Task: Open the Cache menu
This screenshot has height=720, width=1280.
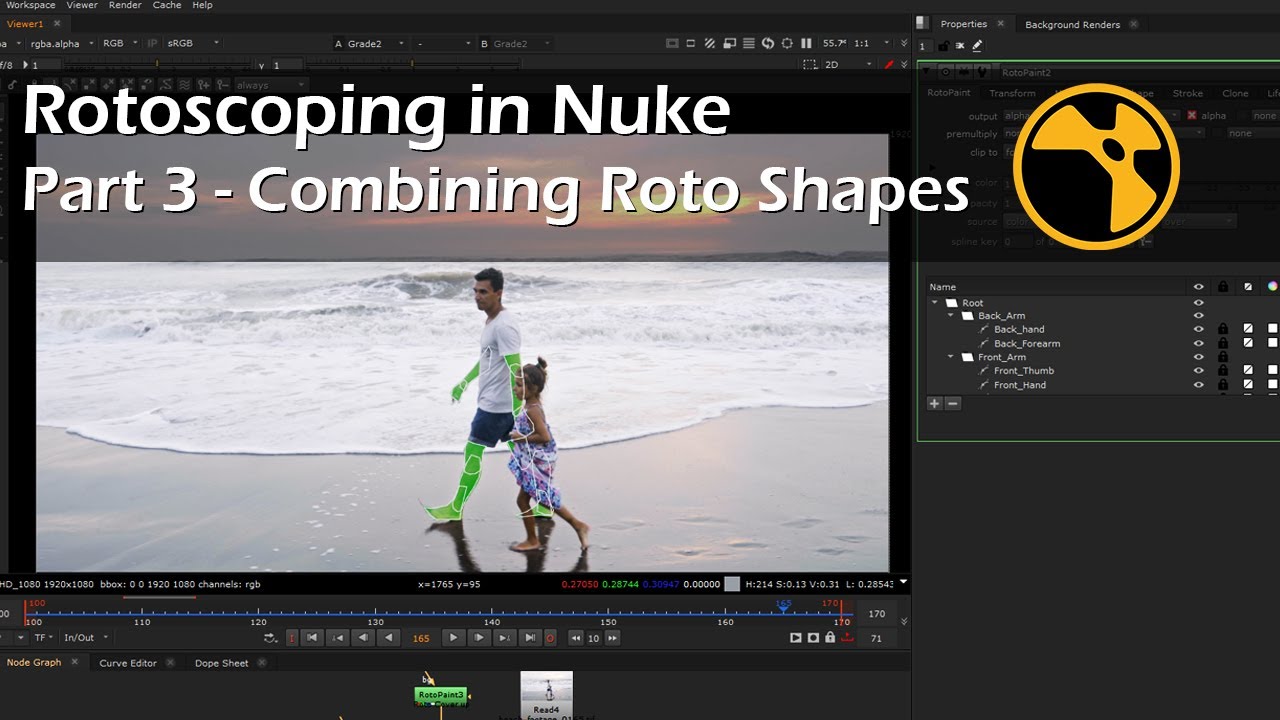Action: 167,5
